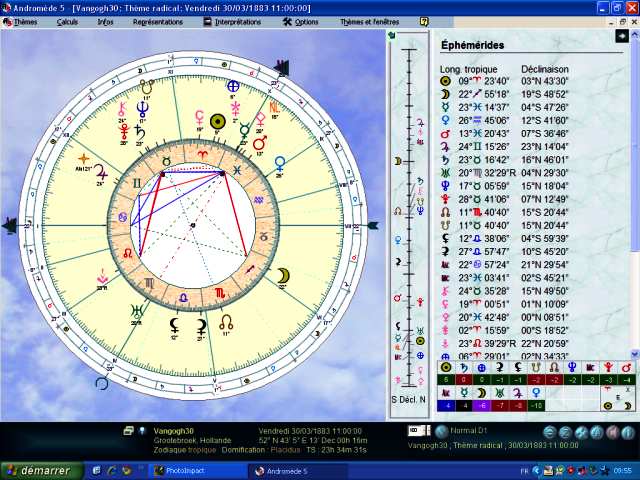Open the Représentations menu
640x480 pixels.
[158, 22]
